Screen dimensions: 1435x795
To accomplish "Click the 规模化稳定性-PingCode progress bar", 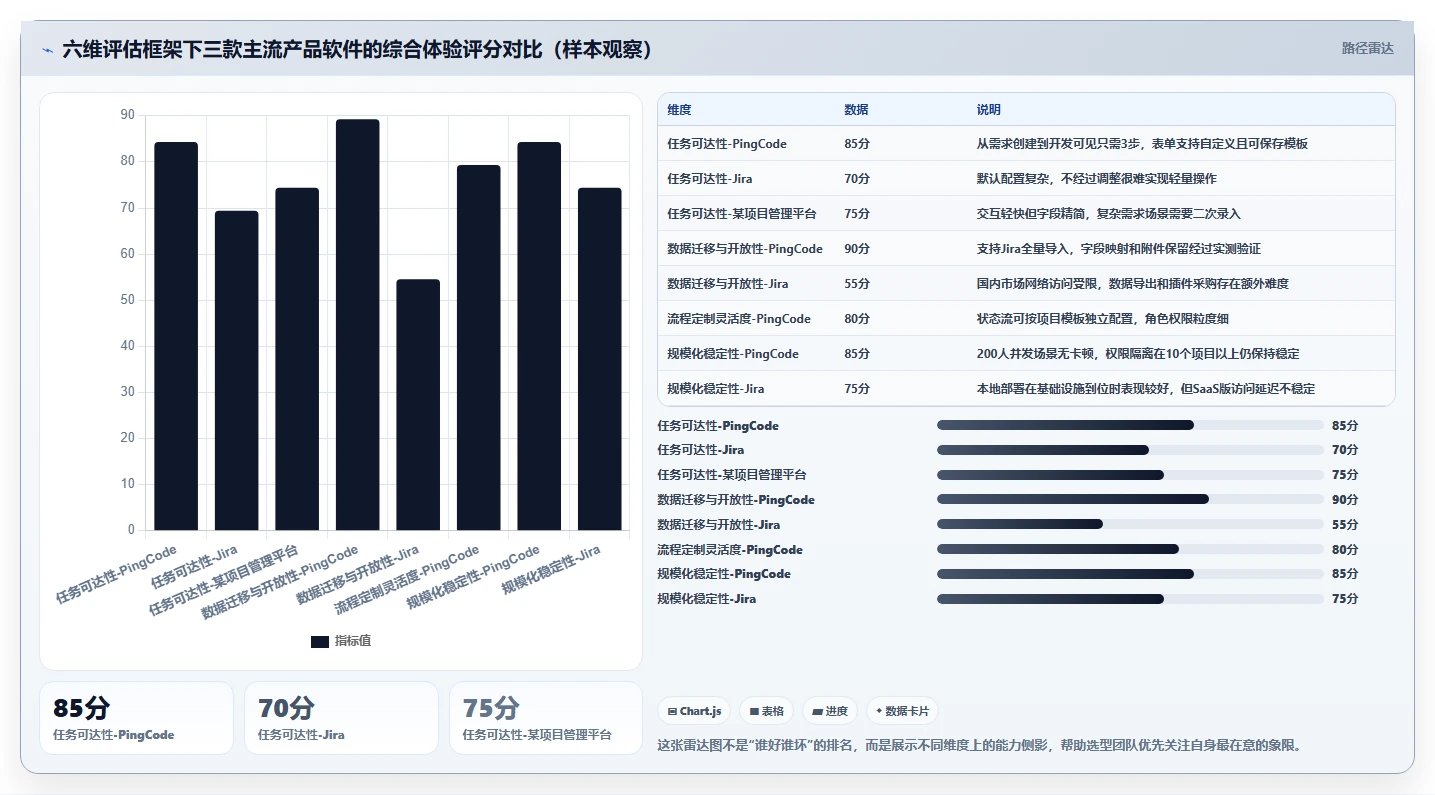I will (x=1130, y=574).
